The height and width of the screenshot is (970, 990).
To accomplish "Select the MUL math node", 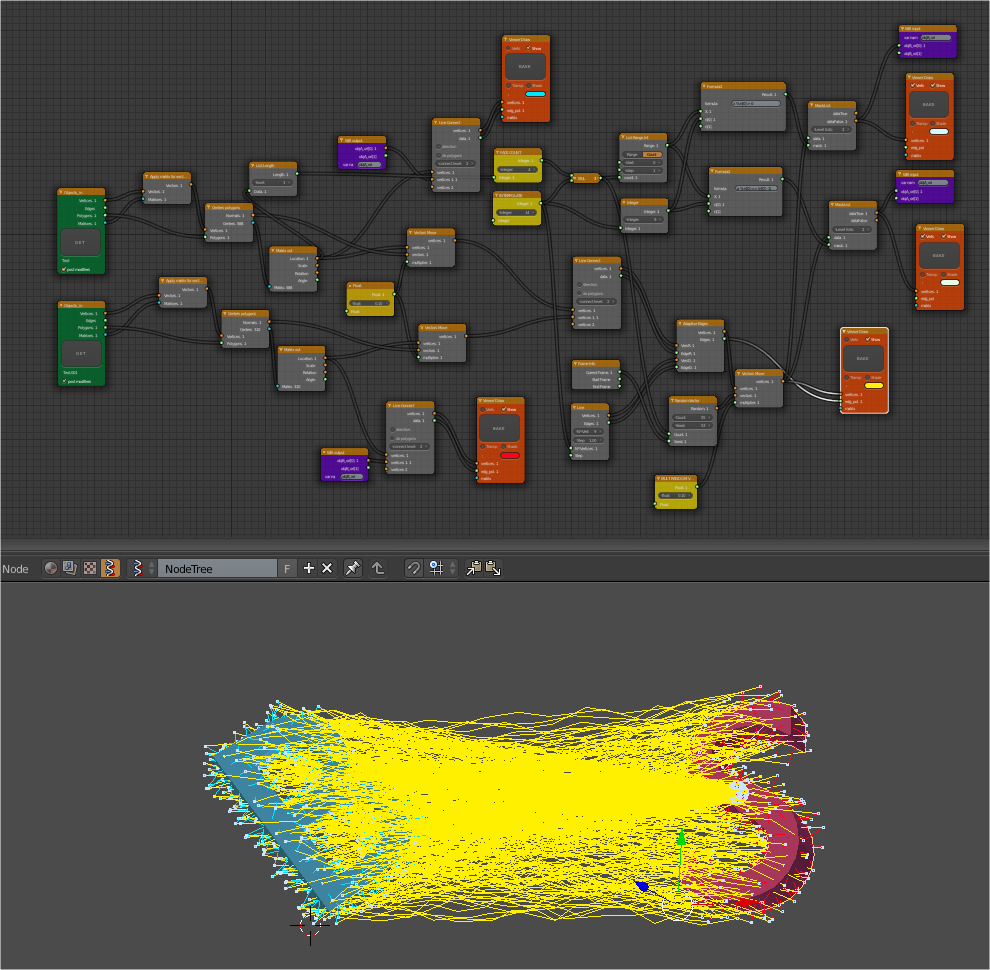I will tap(585, 178).
